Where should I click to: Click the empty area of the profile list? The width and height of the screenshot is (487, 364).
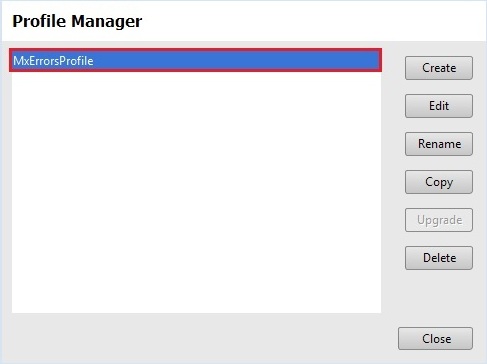coord(196,192)
